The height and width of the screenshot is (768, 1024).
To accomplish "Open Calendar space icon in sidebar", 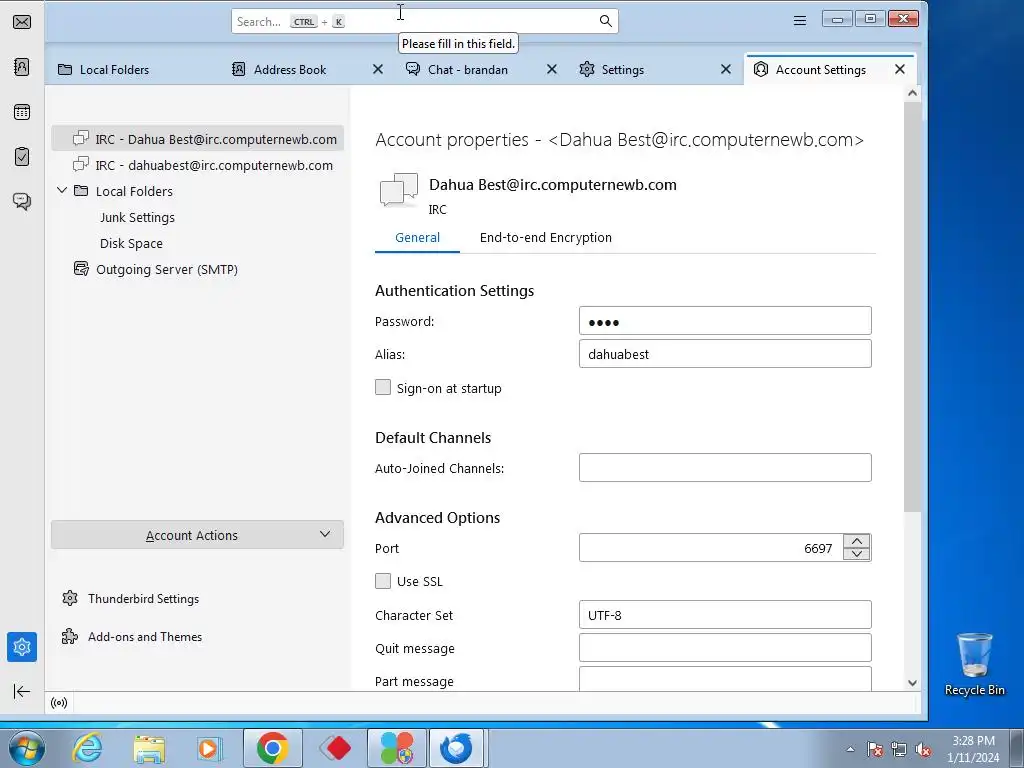I will (x=22, y=112).
